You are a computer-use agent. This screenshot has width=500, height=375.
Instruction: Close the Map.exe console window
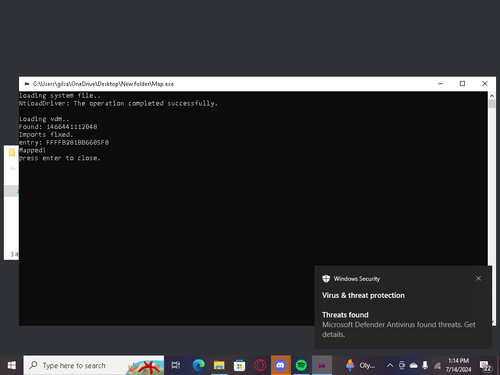(485, 84)
